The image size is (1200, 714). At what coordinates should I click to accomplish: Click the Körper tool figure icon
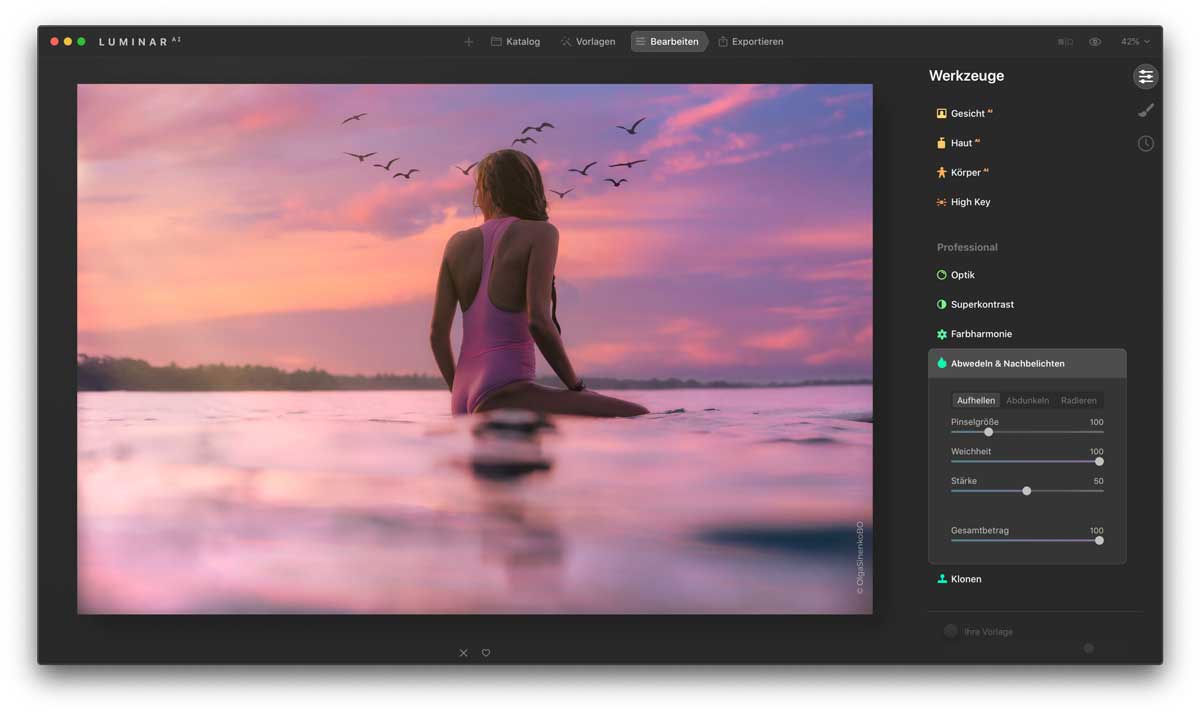(941, 172)
